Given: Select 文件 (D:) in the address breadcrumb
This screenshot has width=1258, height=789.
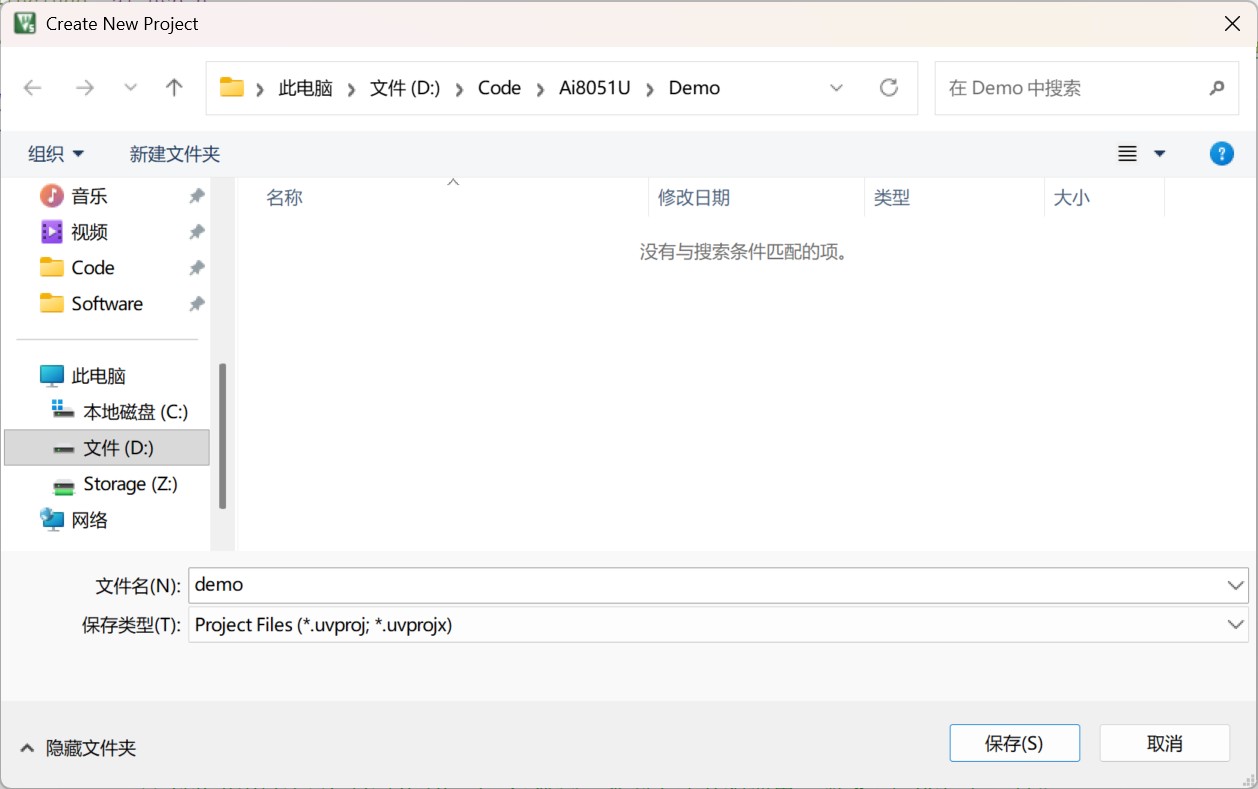Looking at the screenshot, I should tap(405, 88).
